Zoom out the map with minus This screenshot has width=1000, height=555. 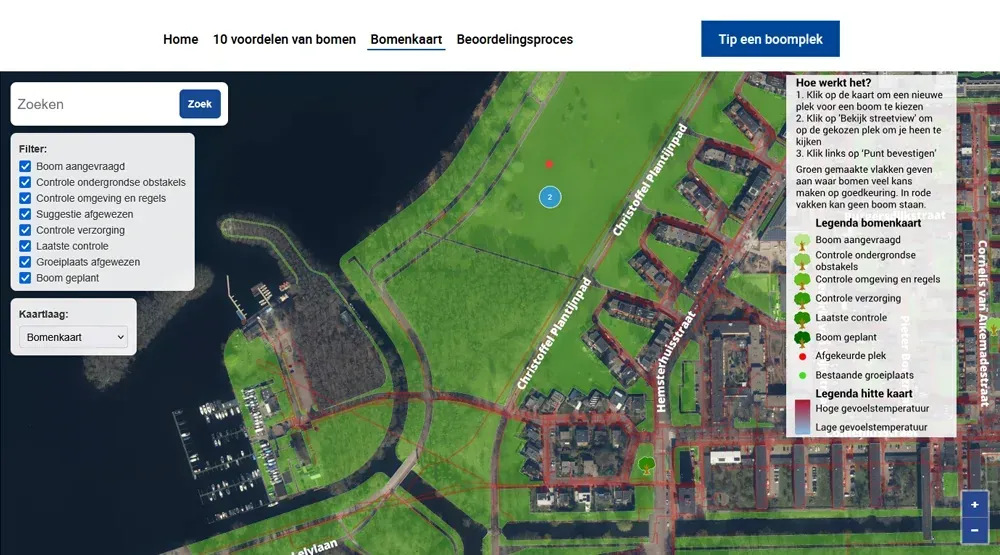(x=974, y=530)
